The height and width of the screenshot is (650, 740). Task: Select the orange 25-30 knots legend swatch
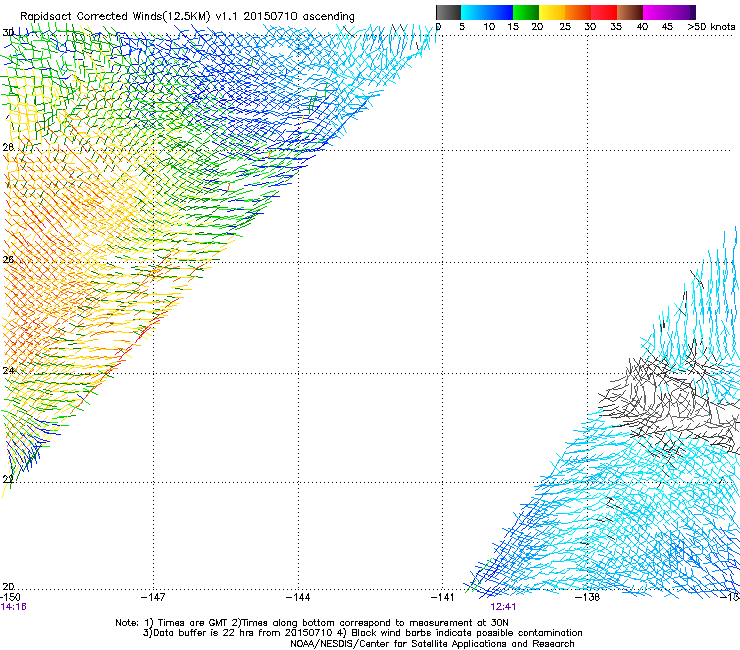coord(578,12)
